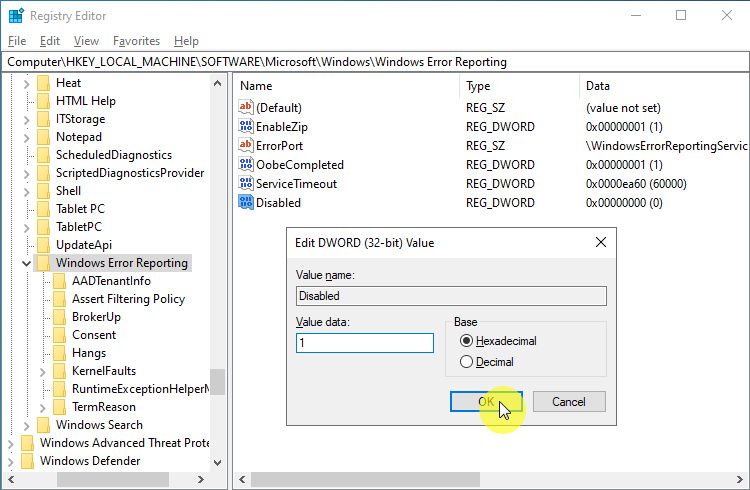Click the EnableZip DWORD value icon
The image size is (750, 490).
(x=247, y=127)
